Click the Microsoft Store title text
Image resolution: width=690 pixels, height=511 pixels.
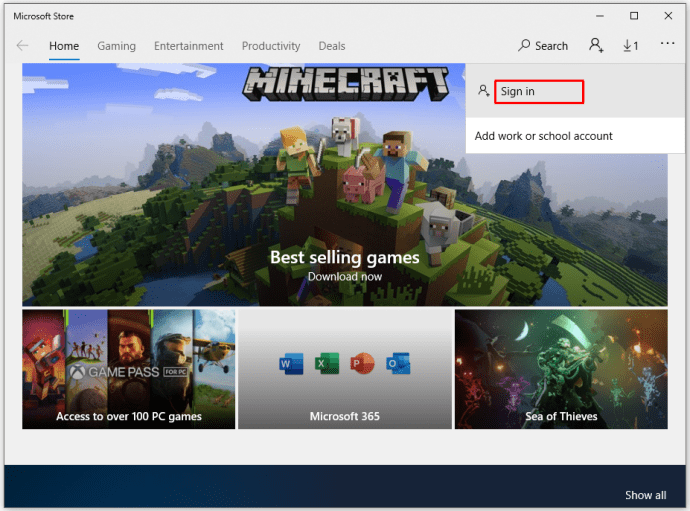coord(44,16)
